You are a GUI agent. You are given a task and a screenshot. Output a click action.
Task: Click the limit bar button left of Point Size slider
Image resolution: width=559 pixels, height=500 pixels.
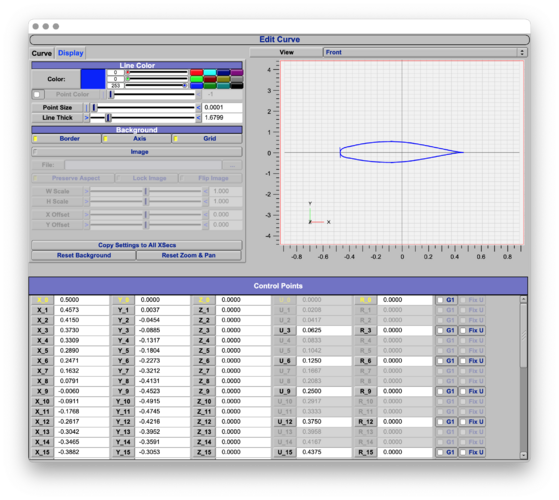click(86, 107)
